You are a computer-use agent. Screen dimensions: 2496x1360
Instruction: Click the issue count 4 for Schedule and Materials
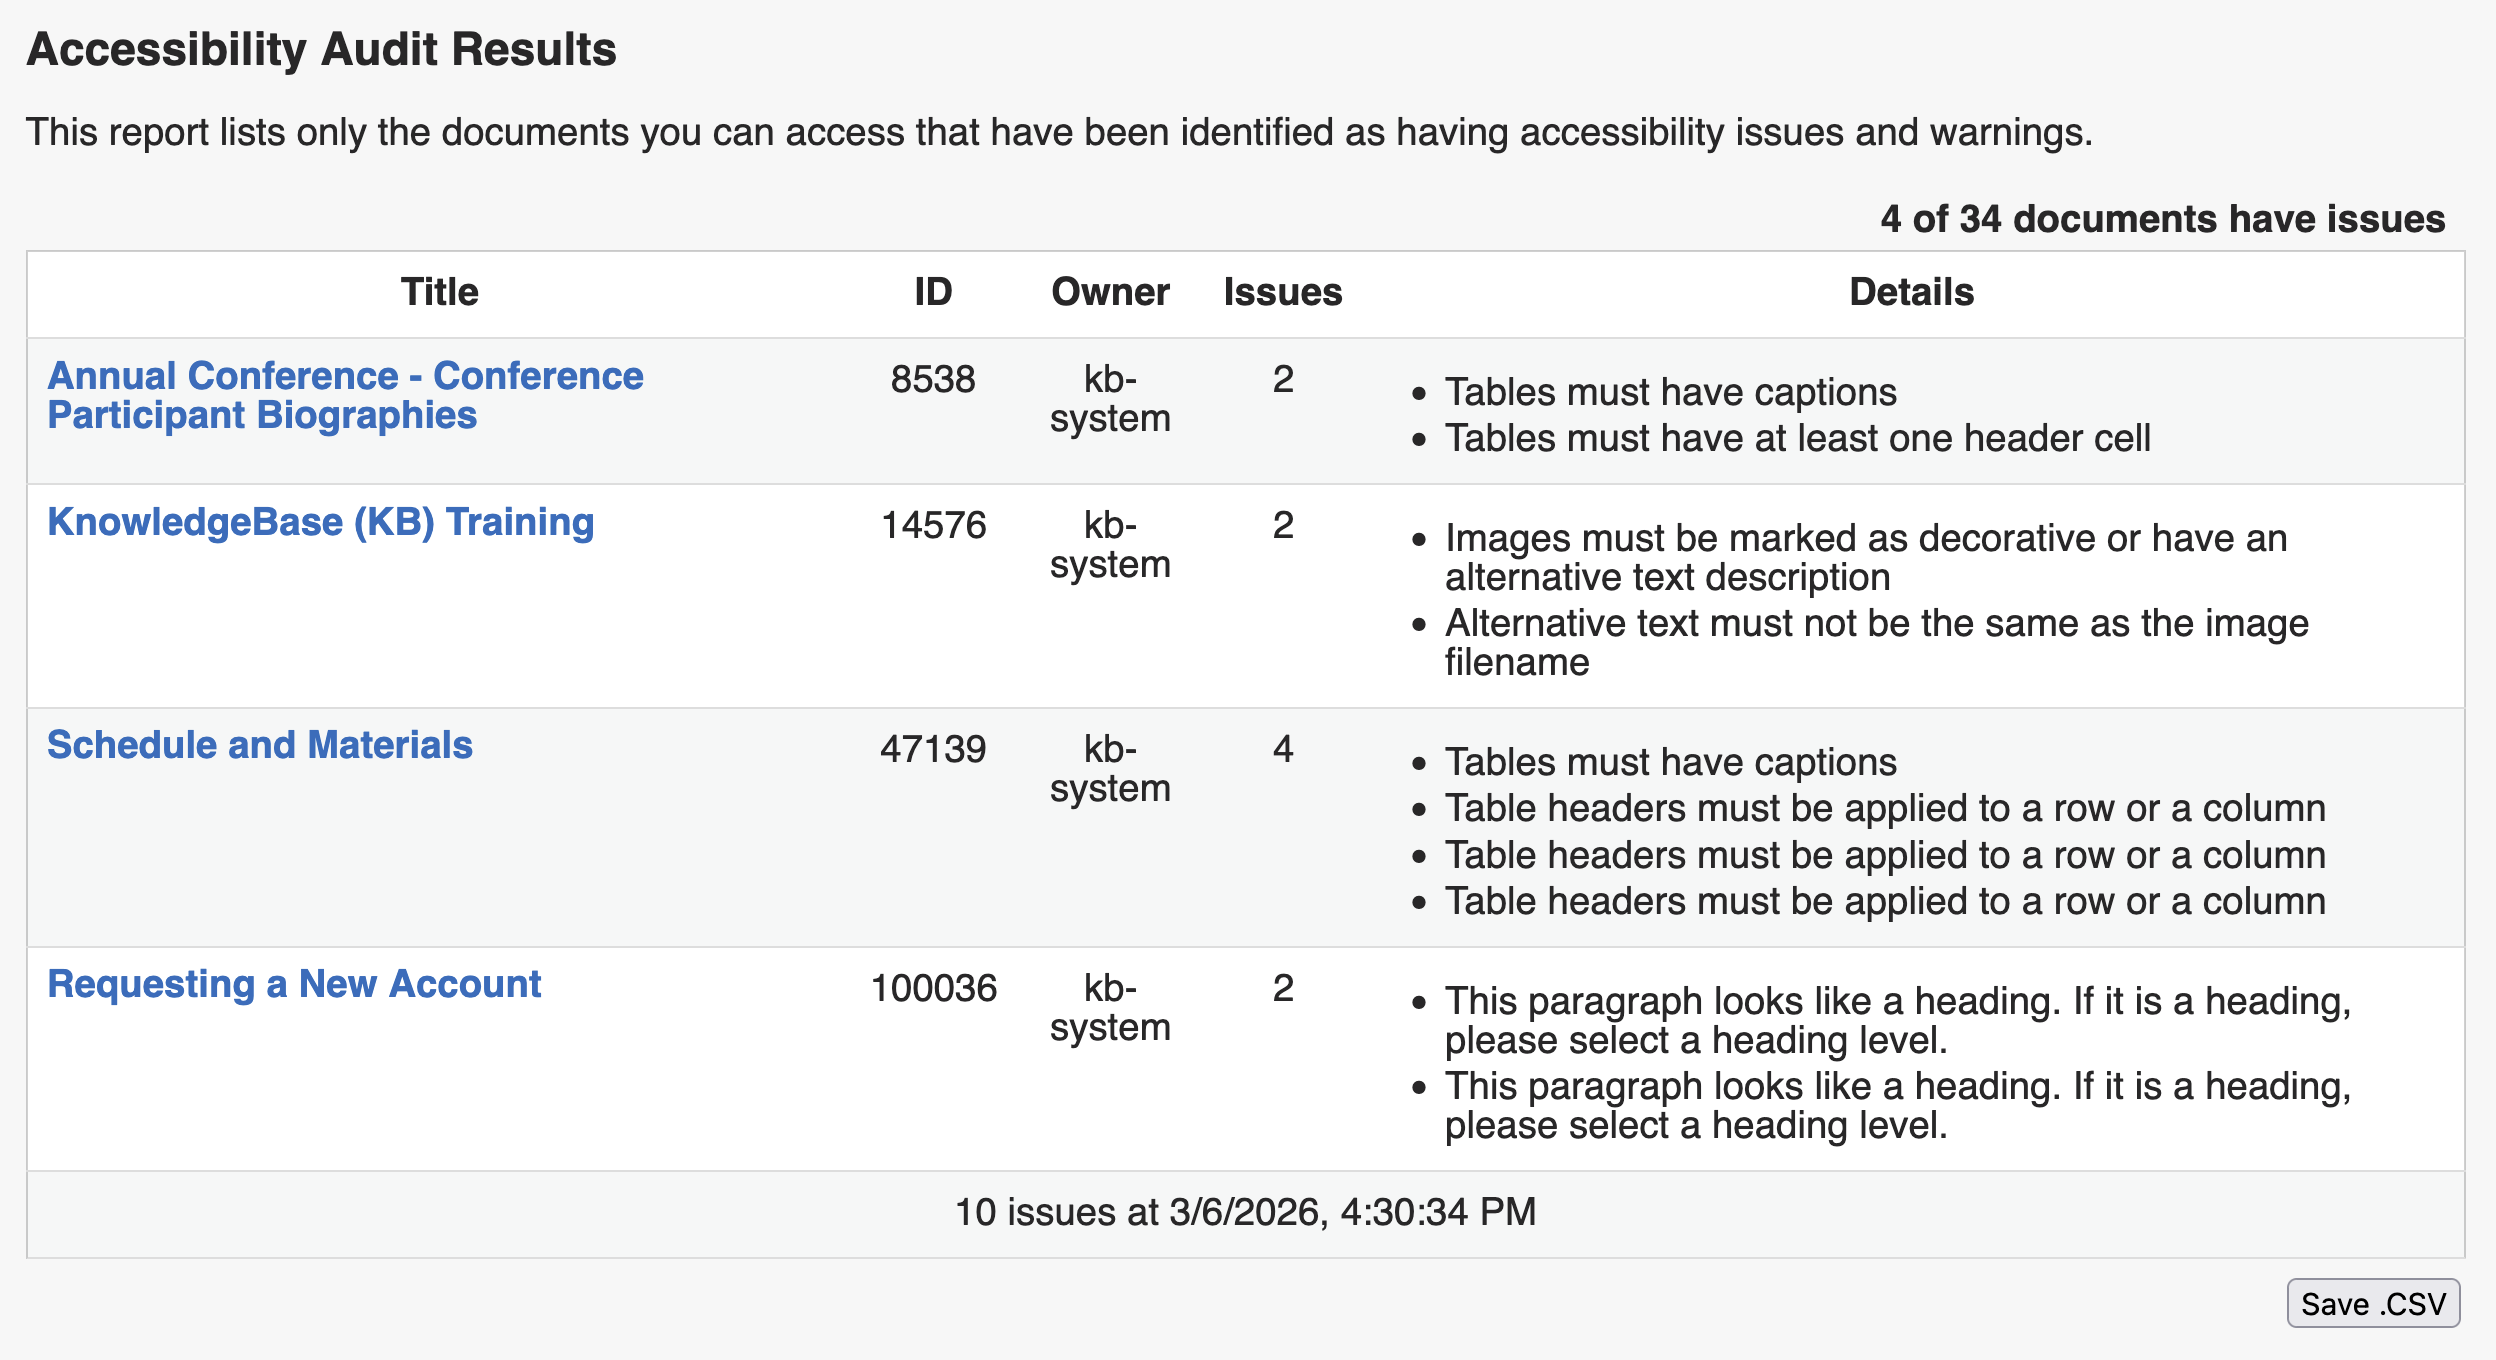tap(1286, 748)
